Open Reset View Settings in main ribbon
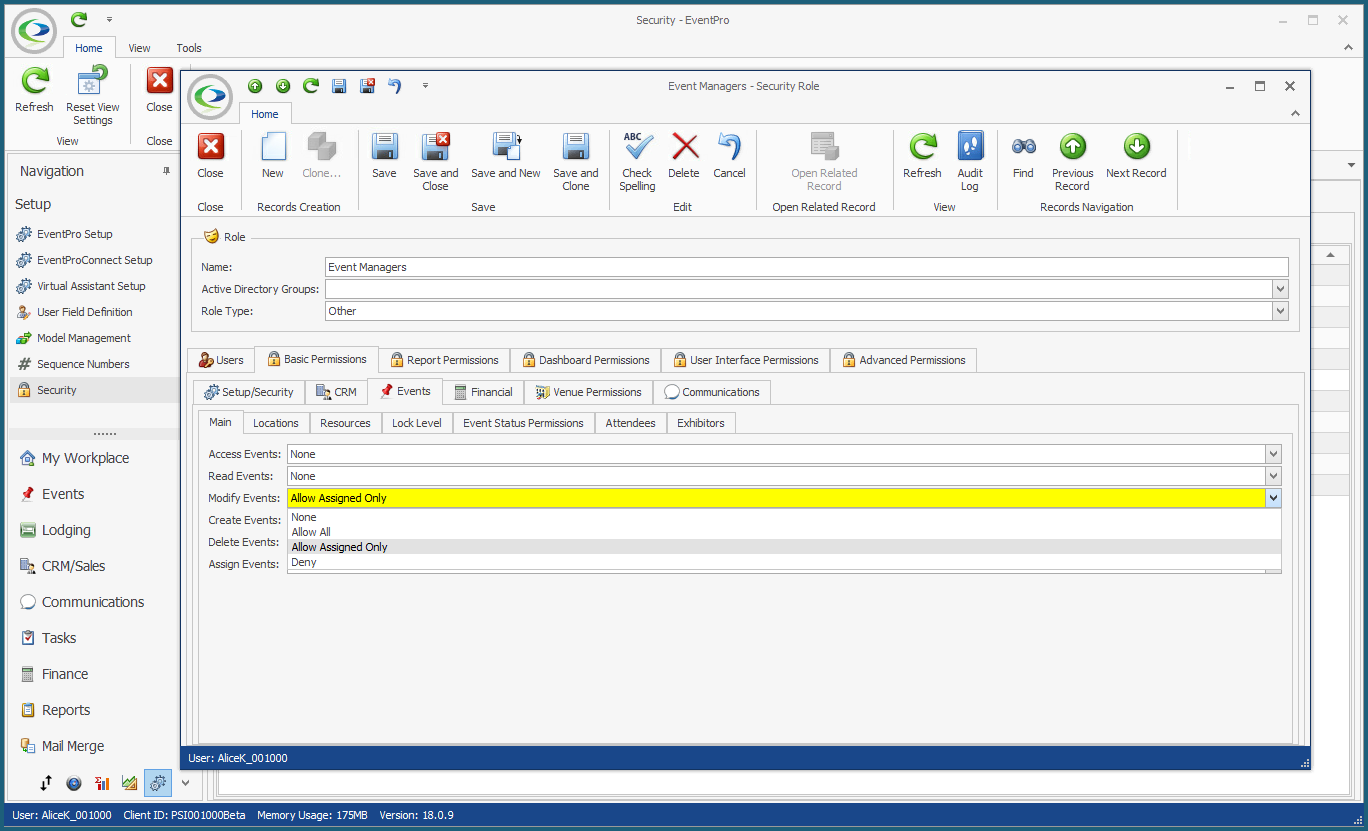This screenshot has height=831, width=1368. click(x=93, y=96)
